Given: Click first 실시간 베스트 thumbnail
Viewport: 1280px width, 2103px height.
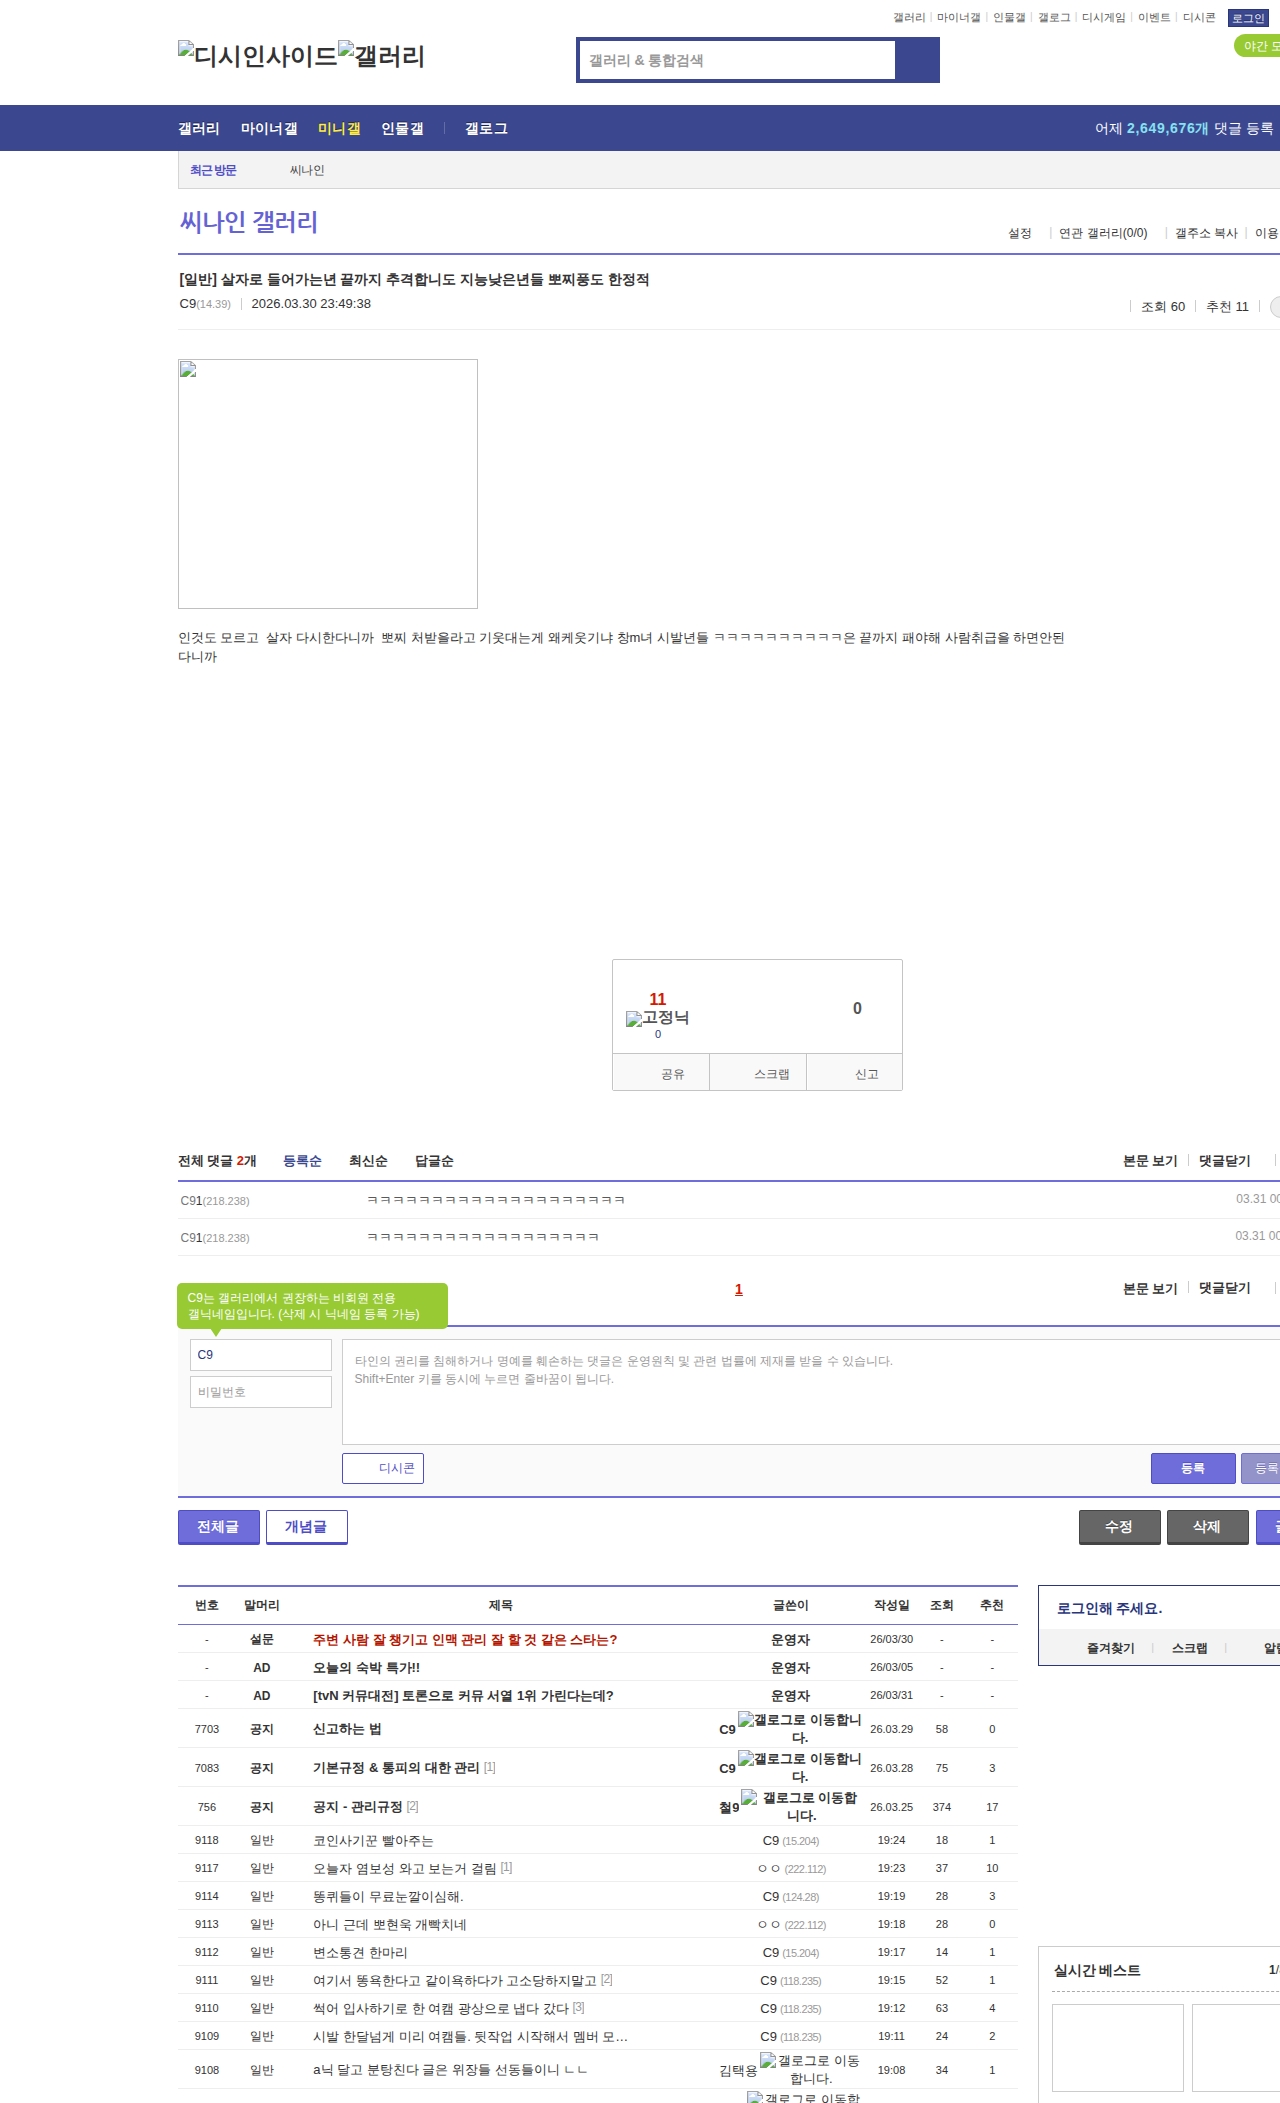Looking at the screenshot, I should click(1118, 2047).
